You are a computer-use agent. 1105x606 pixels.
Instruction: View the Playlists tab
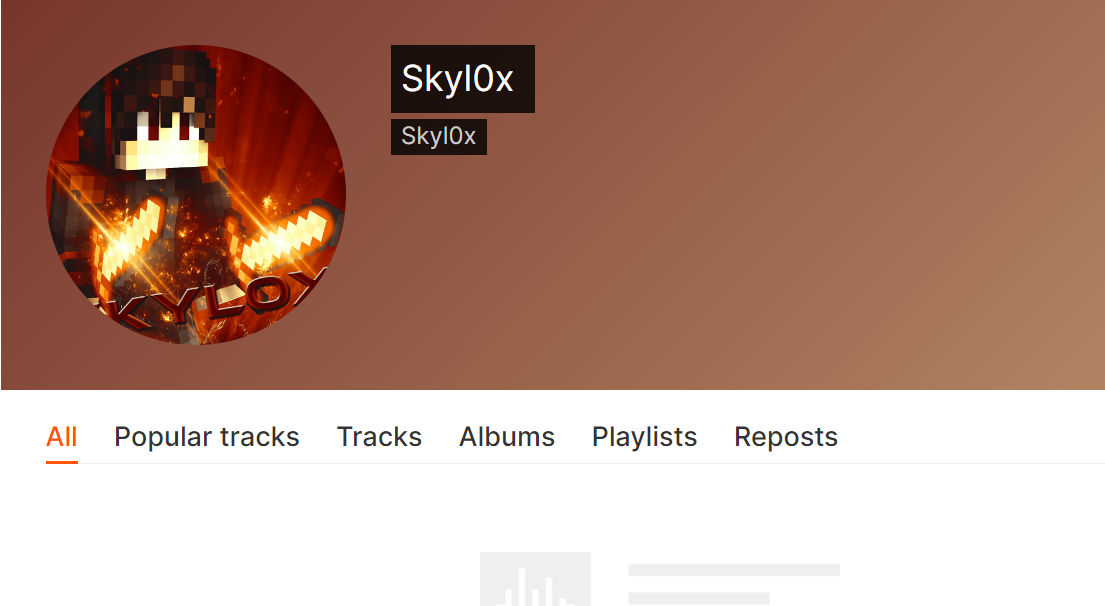[x=644, y=437]
